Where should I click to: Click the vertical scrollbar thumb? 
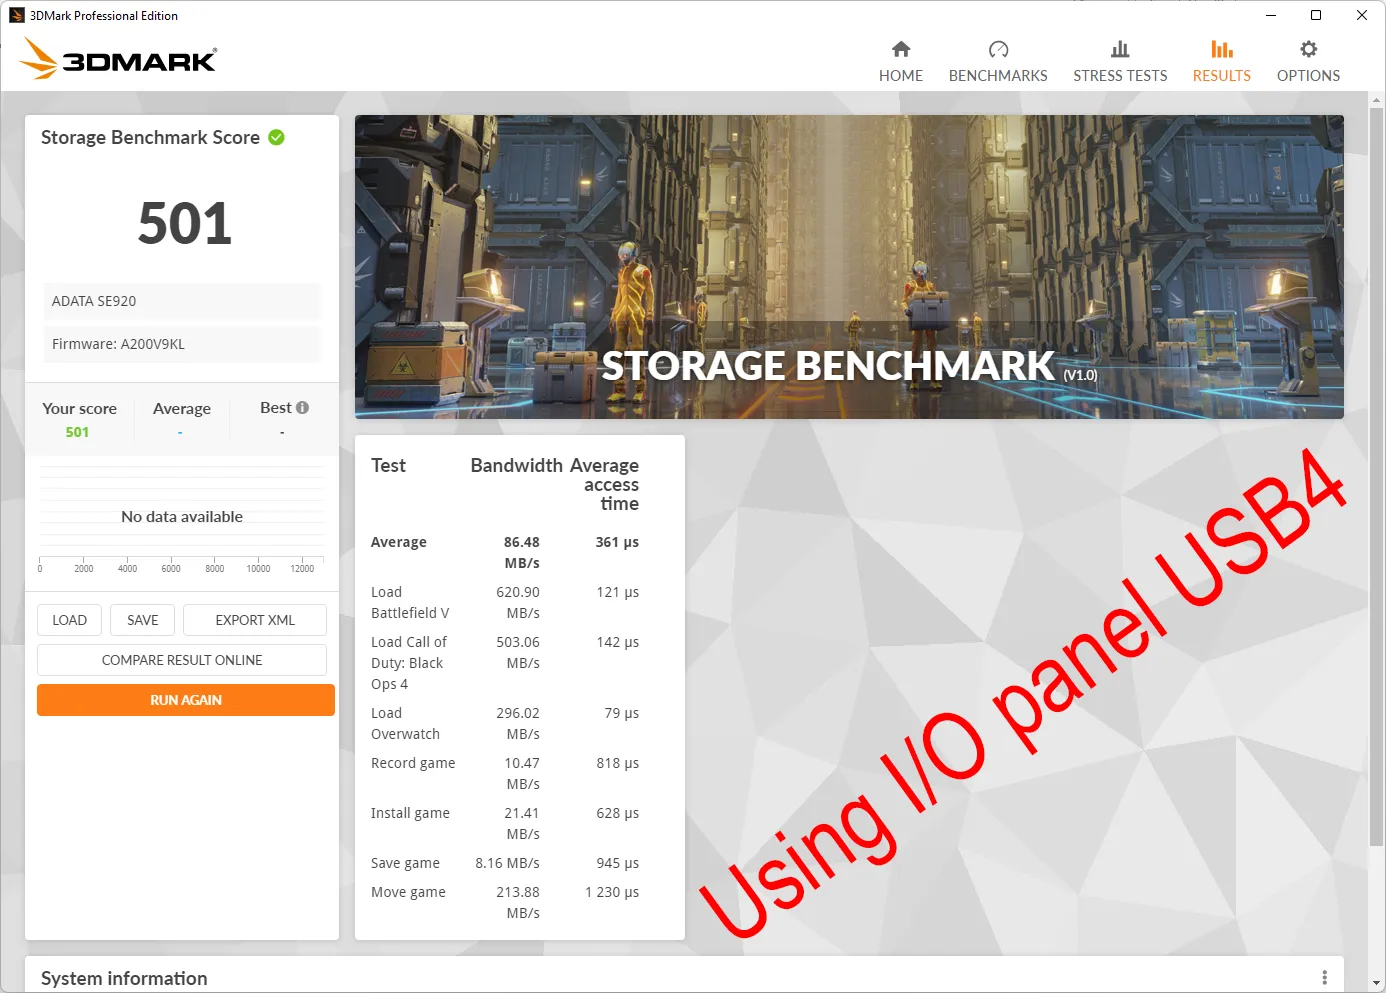tap(1377, 478)
